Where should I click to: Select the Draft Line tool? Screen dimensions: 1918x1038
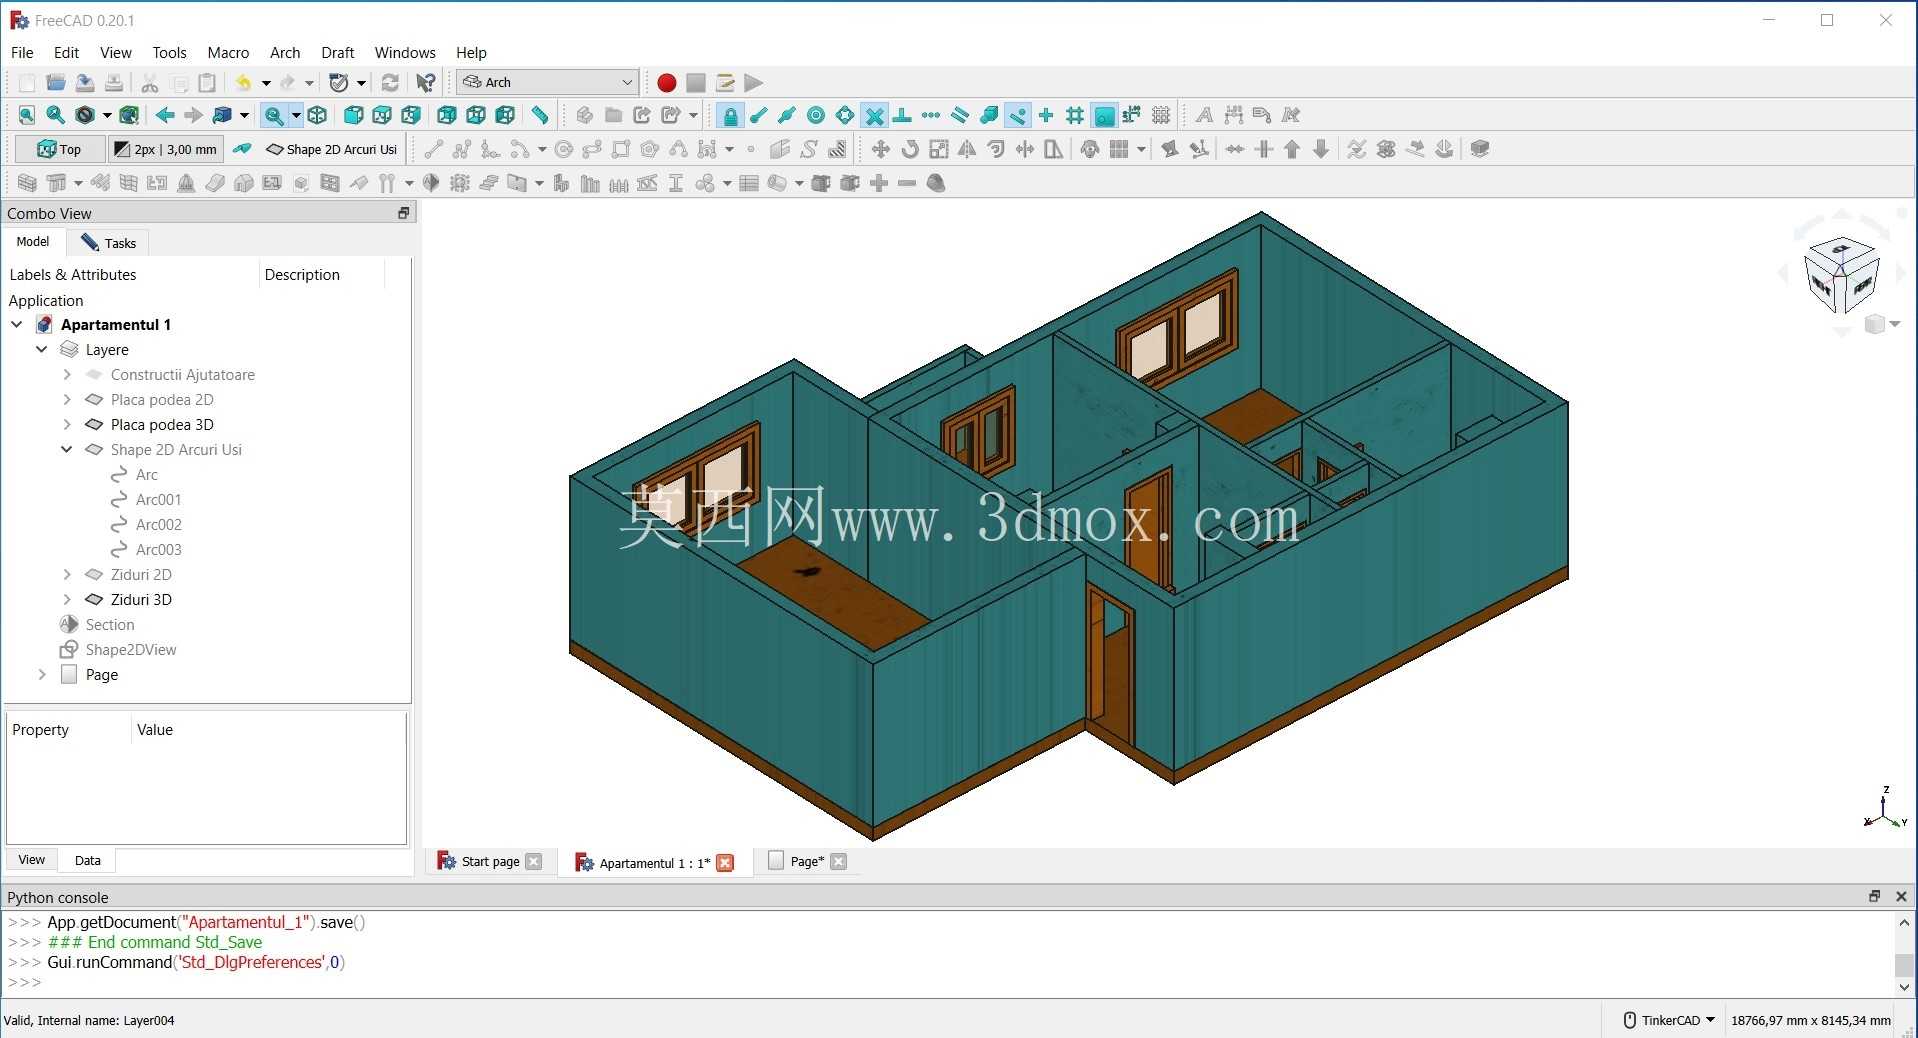433,149
